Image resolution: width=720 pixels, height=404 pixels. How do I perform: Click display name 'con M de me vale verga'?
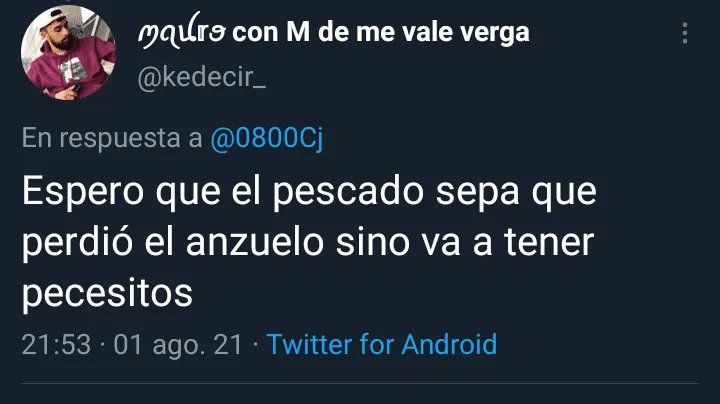381,33
